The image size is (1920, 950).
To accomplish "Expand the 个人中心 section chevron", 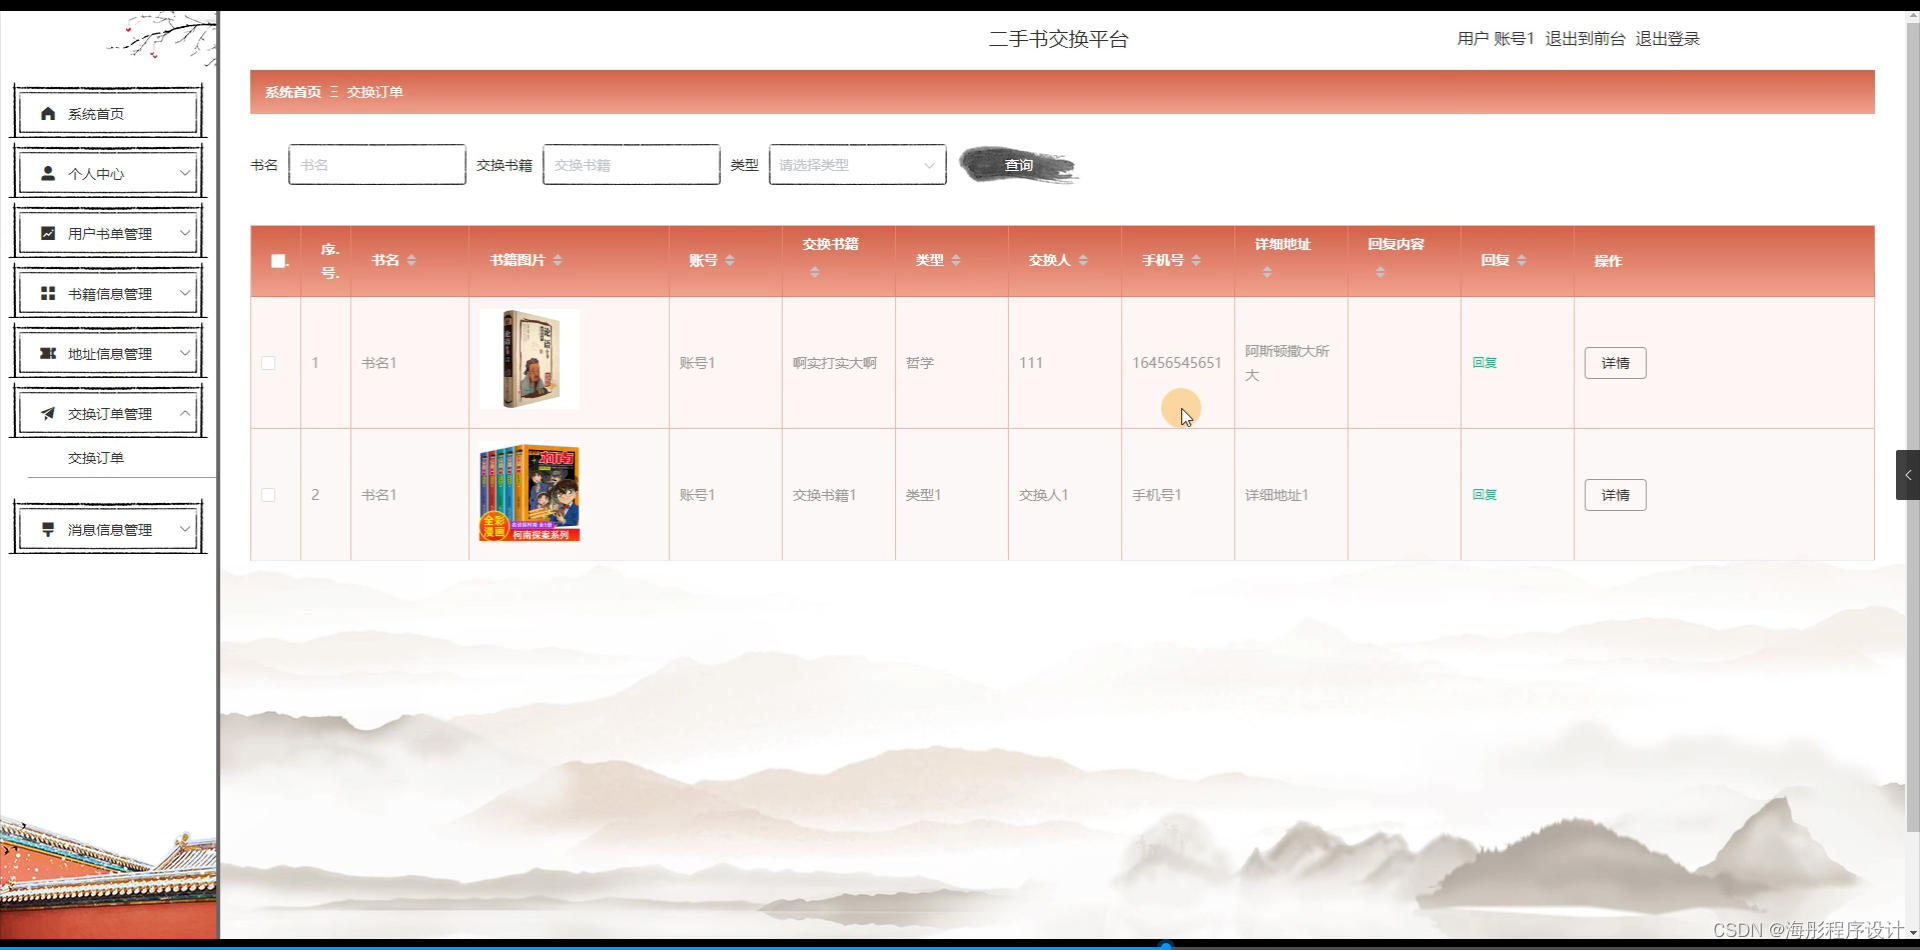I will pyautogui.click(x=185, y=173).
